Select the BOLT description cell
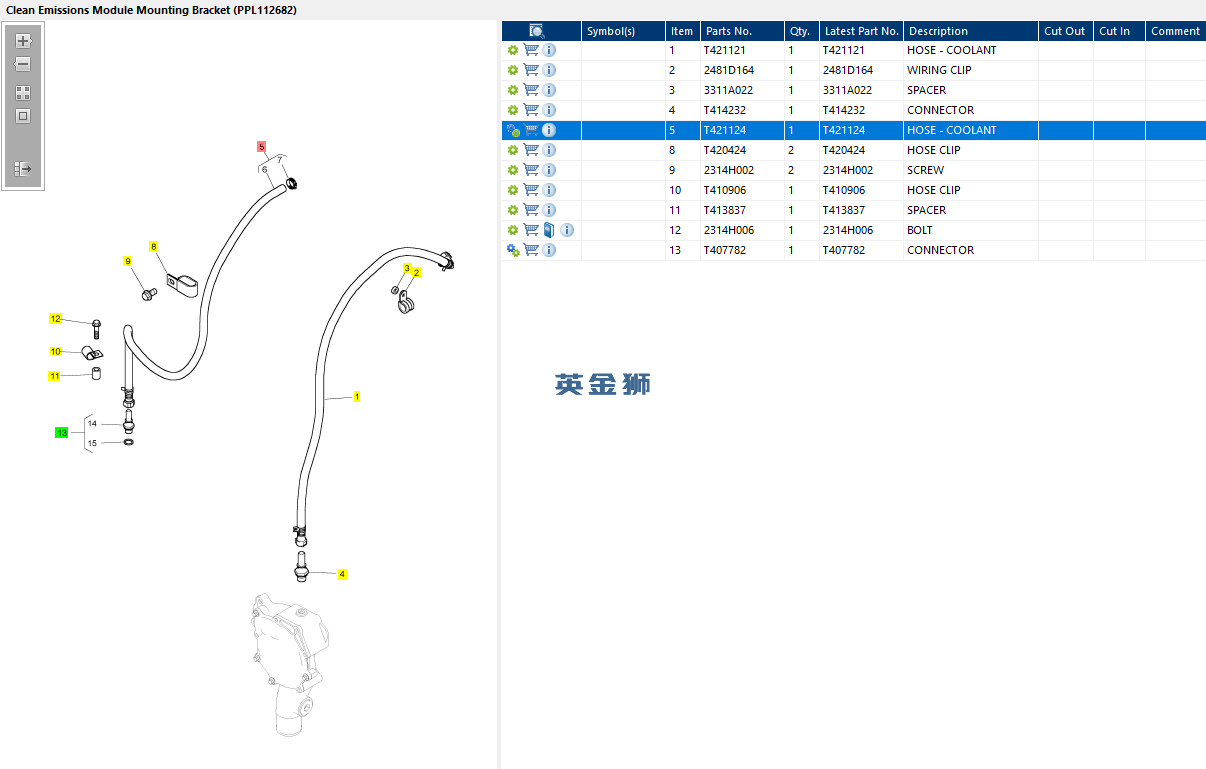 [971, 230]
